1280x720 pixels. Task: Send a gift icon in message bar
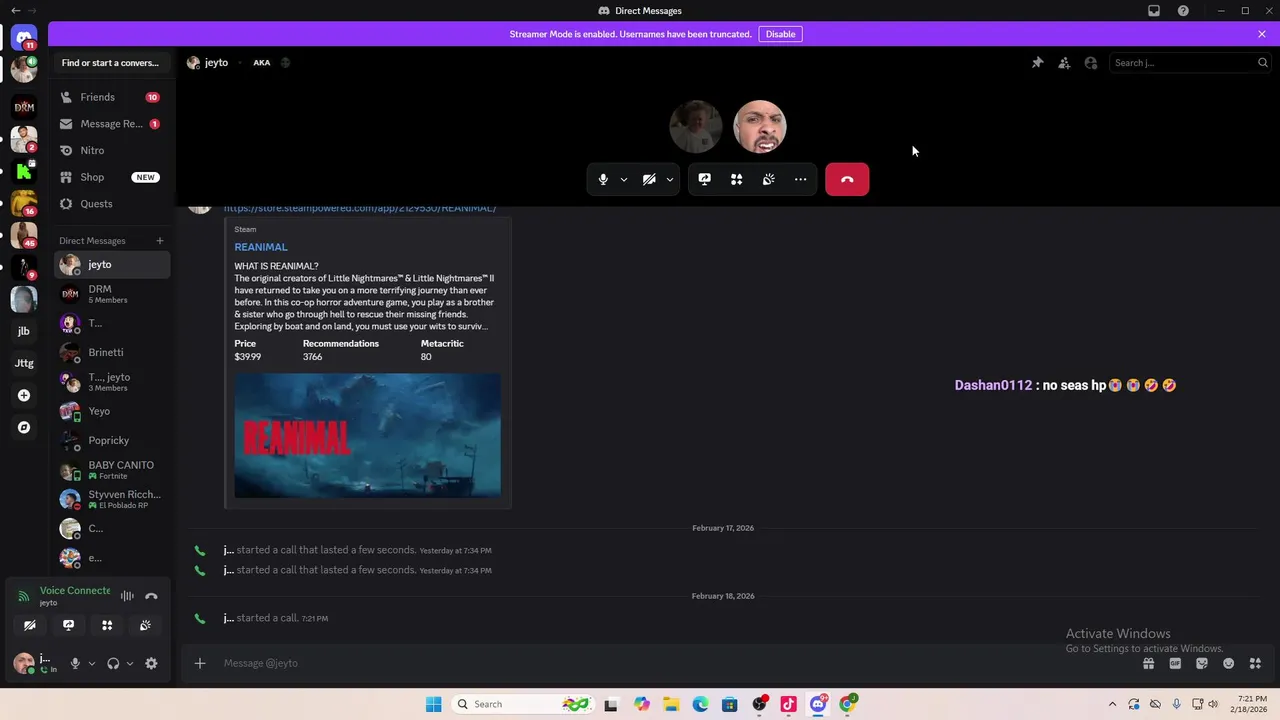tap(1148, 663)
